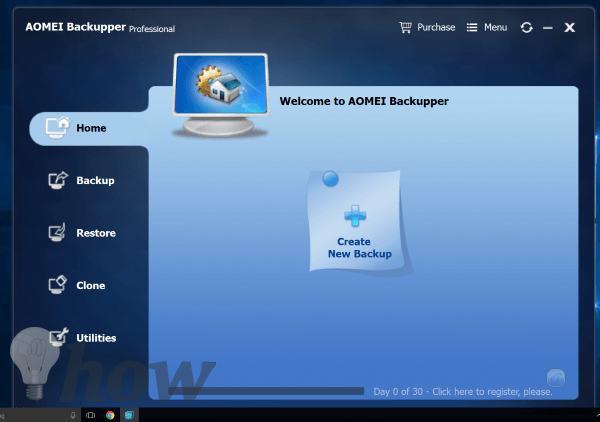The width and height of the screenshot is (600, 422).
Task: Click the large home monitor image
Action: coord(221,95)
